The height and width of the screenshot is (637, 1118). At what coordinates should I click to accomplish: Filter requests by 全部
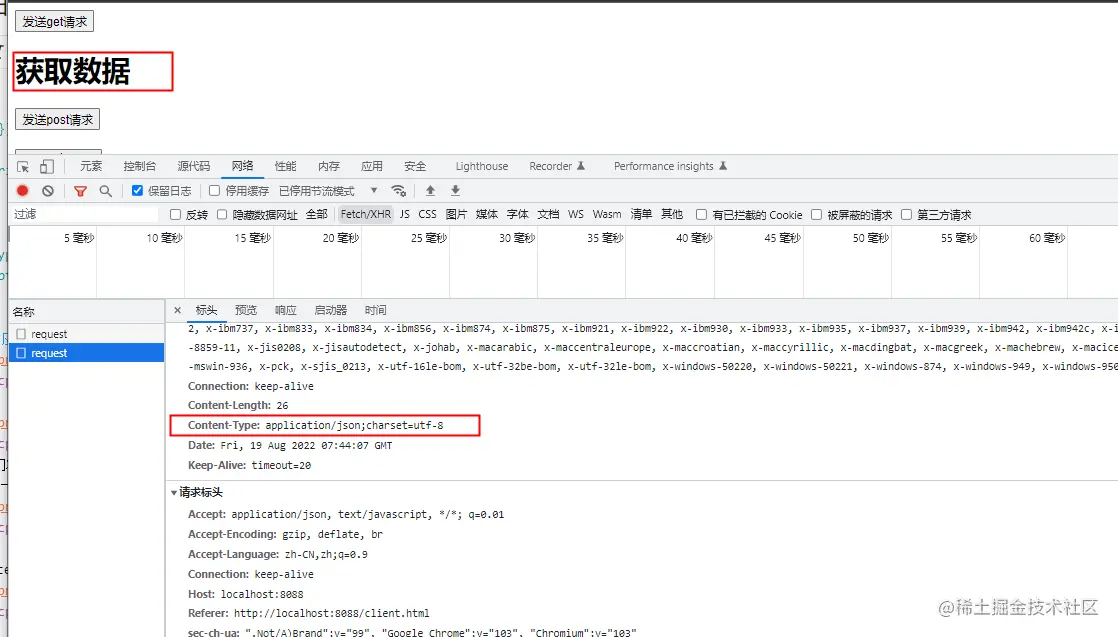317,215
